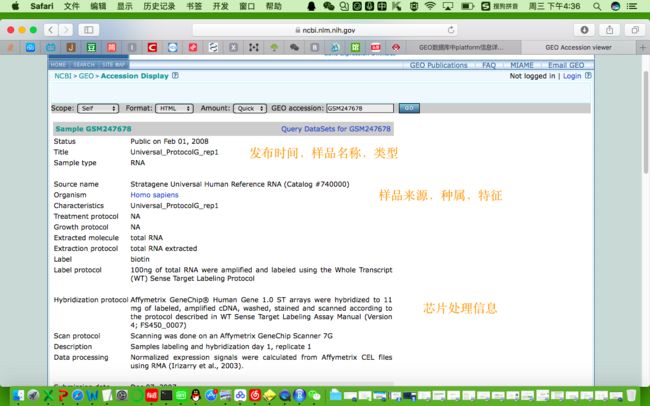Open the App Store Dock icon
This screenshot has width=650, height=406.
(211, 395)
